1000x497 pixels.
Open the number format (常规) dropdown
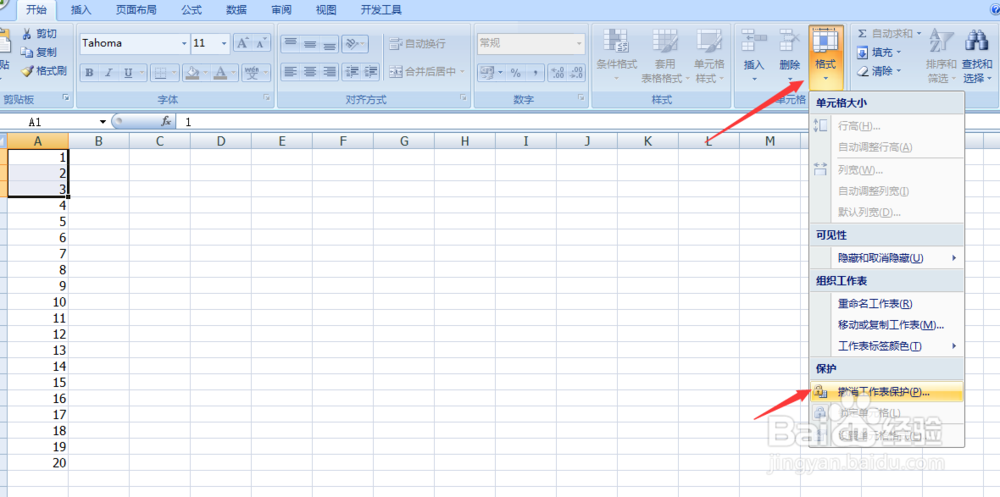(x=580, y=43)
